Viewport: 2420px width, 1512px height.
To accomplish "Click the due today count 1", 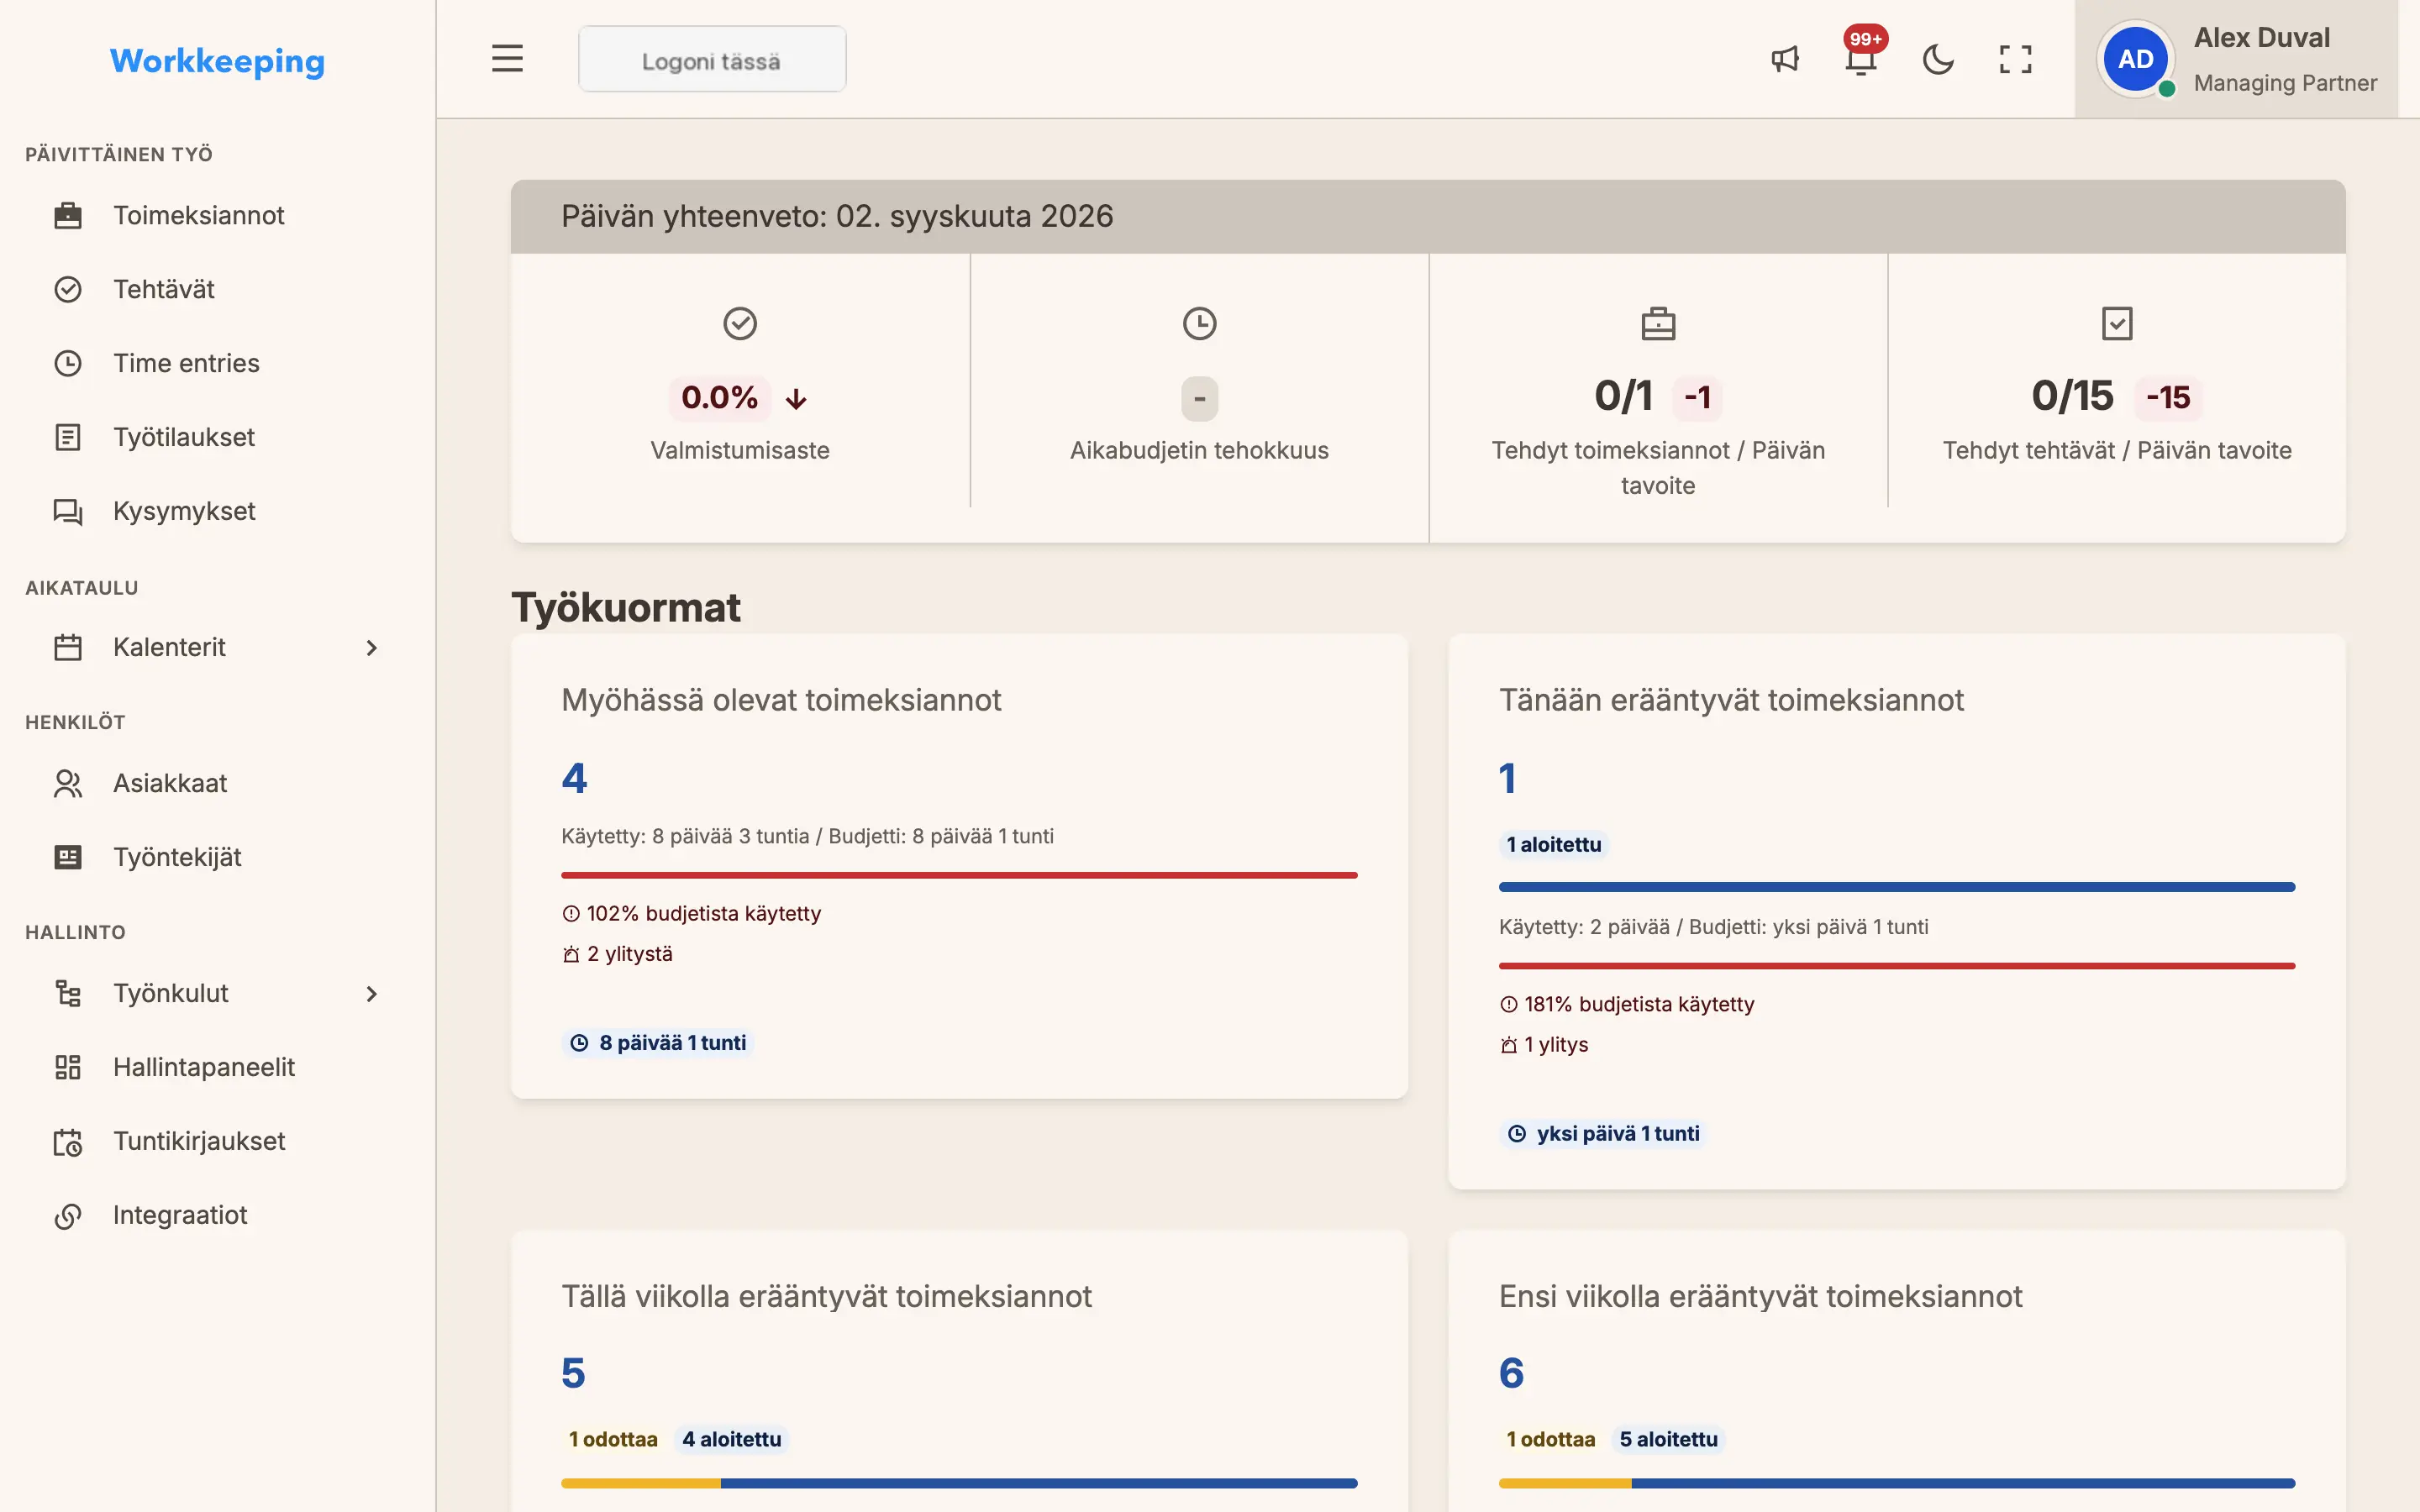I will point(1508,778).
